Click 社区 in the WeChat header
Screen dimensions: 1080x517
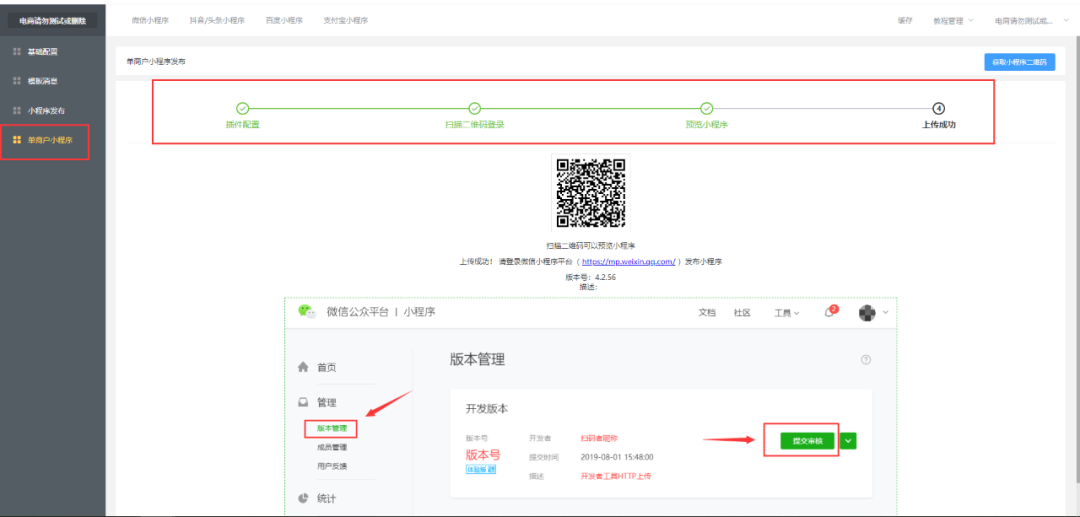742,313
